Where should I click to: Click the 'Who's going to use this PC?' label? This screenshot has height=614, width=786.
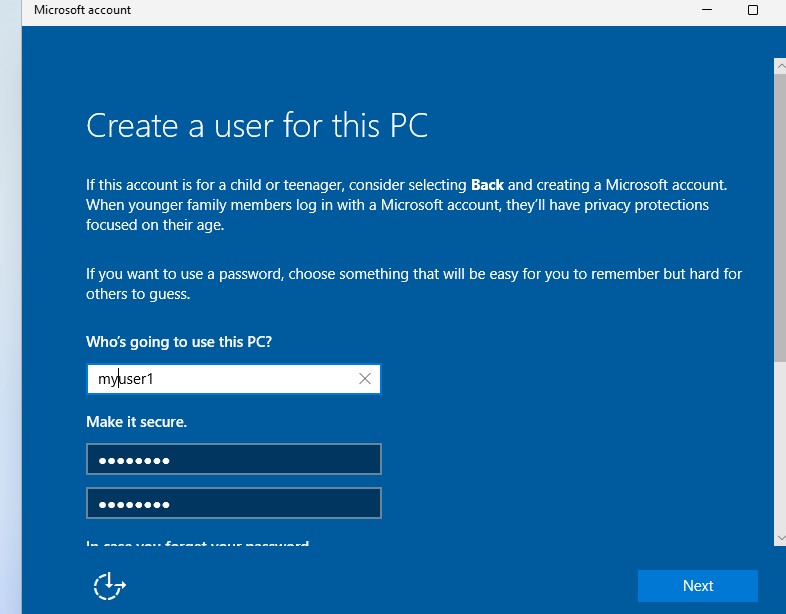point(179,342)
